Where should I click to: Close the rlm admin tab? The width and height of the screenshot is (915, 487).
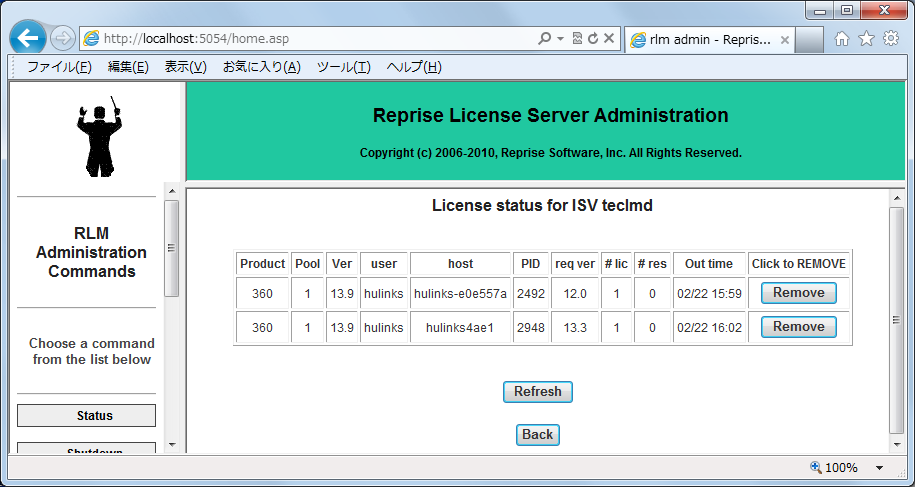(x=784, y=40)
